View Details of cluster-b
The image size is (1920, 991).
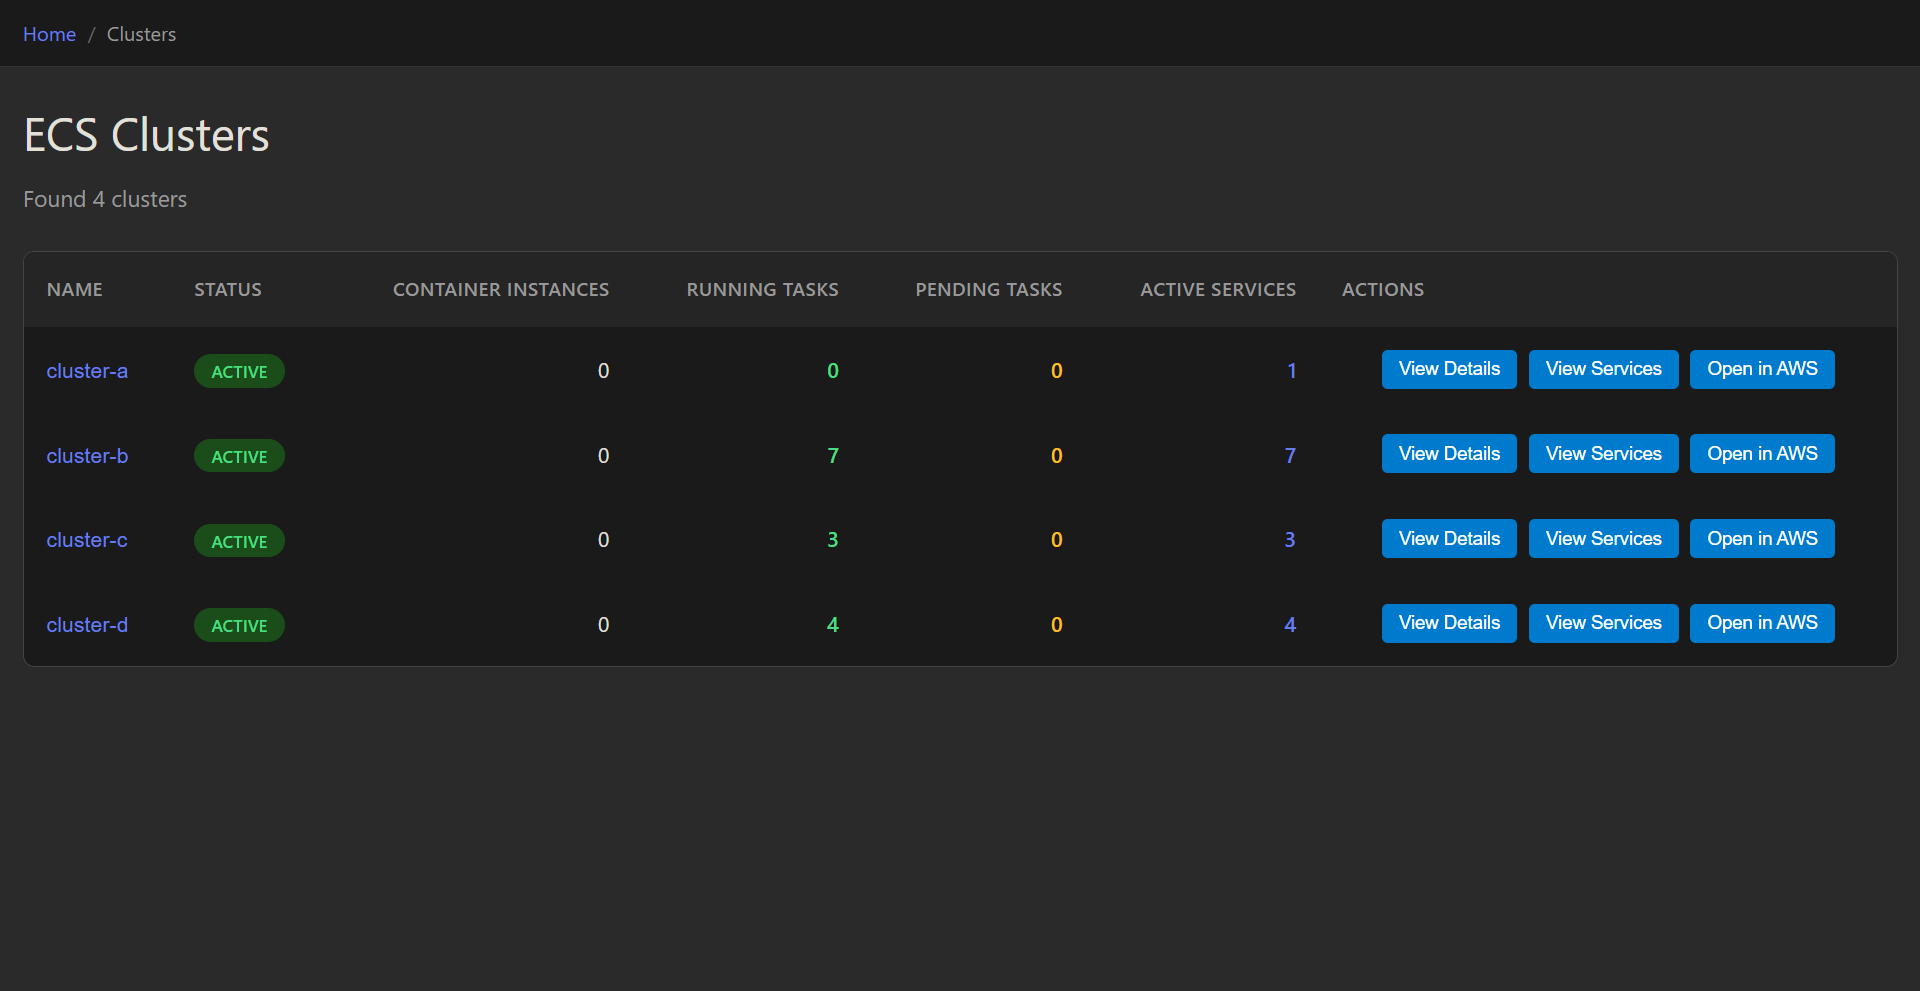tap(1449, 454)
